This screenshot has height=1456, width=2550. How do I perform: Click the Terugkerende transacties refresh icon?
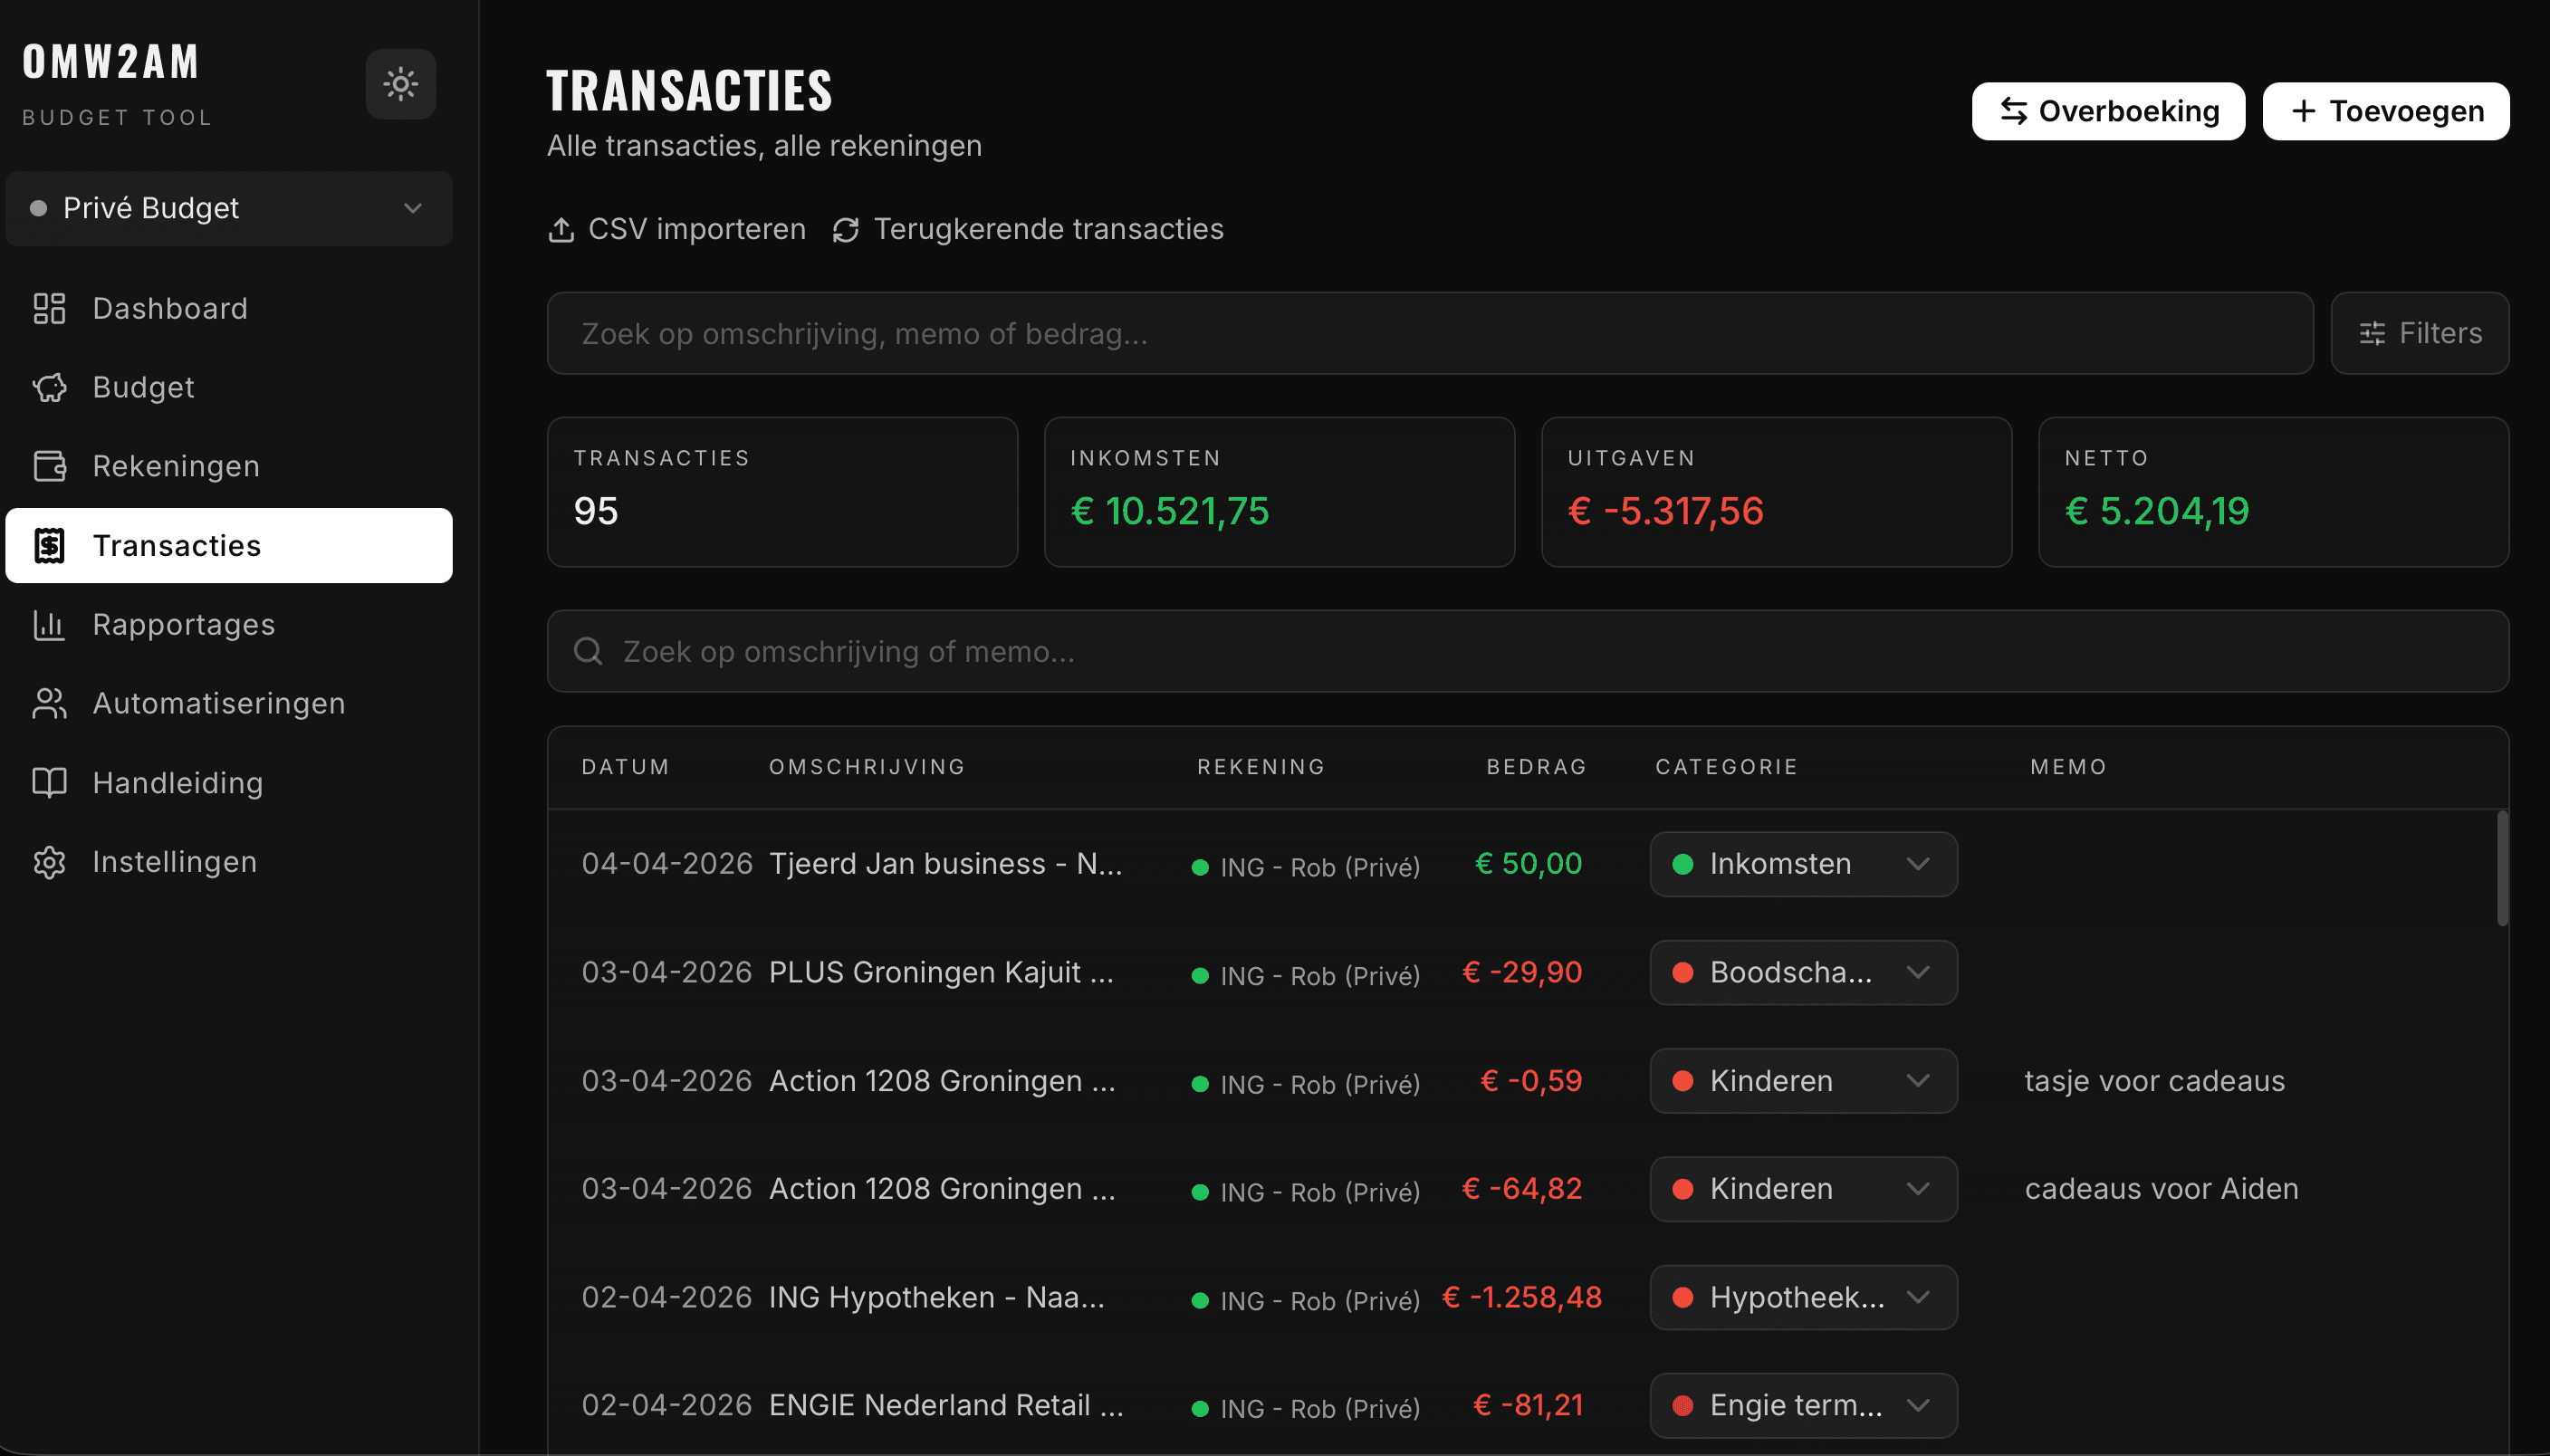click(845, 229)
